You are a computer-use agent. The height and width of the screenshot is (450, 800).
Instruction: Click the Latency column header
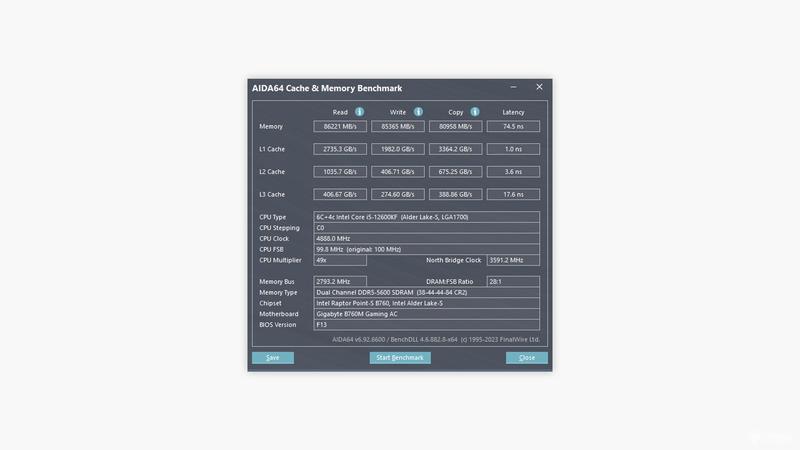pyautogui.click(x=513, y=112)
